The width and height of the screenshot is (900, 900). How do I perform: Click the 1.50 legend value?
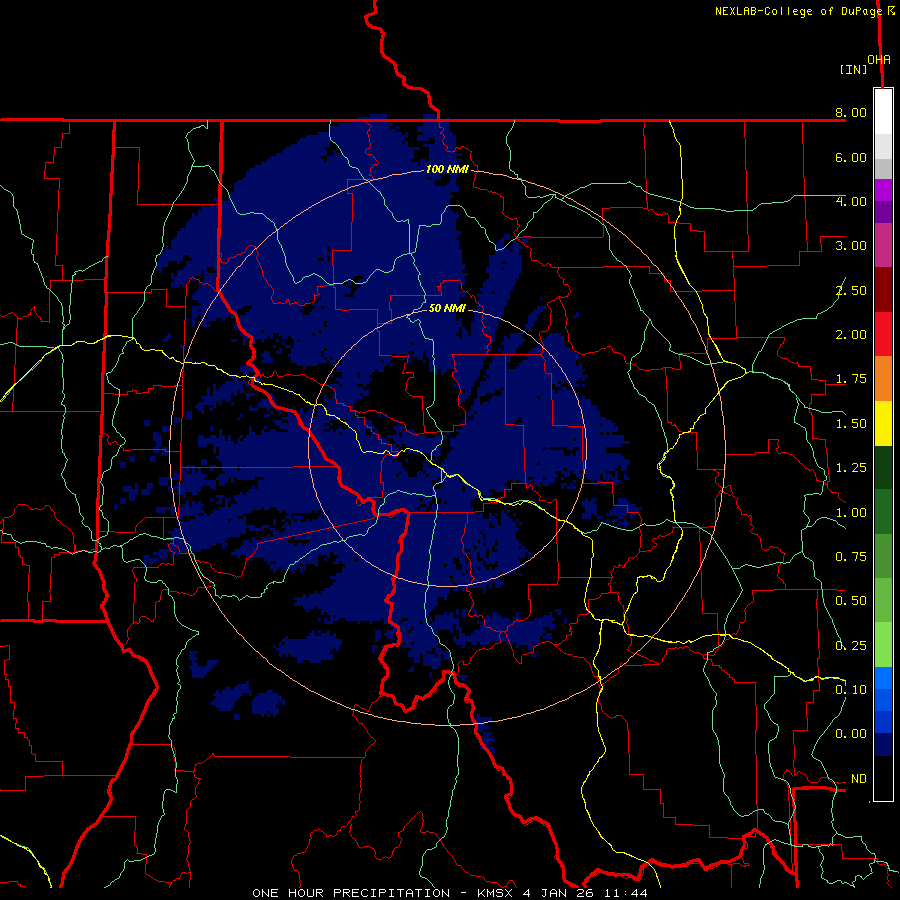coord(851,424)
